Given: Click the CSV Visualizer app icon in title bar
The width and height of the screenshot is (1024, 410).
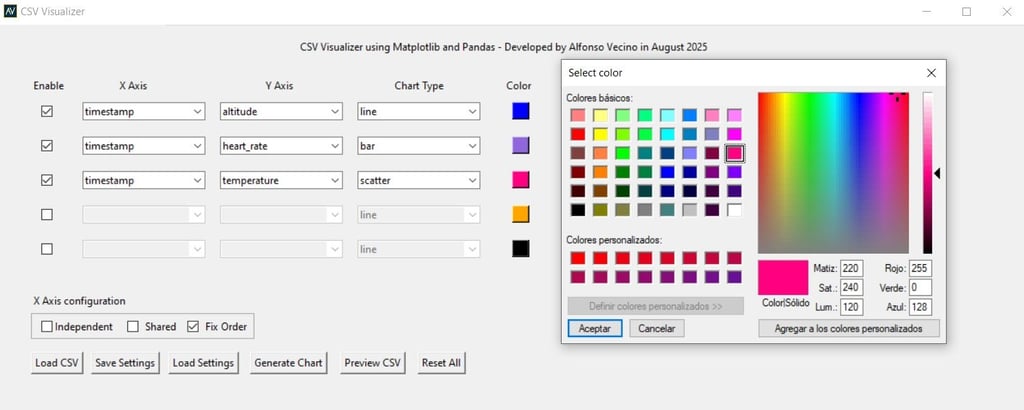Looking at the screenshot, I should pyautogui.click(x=10, y=11).
